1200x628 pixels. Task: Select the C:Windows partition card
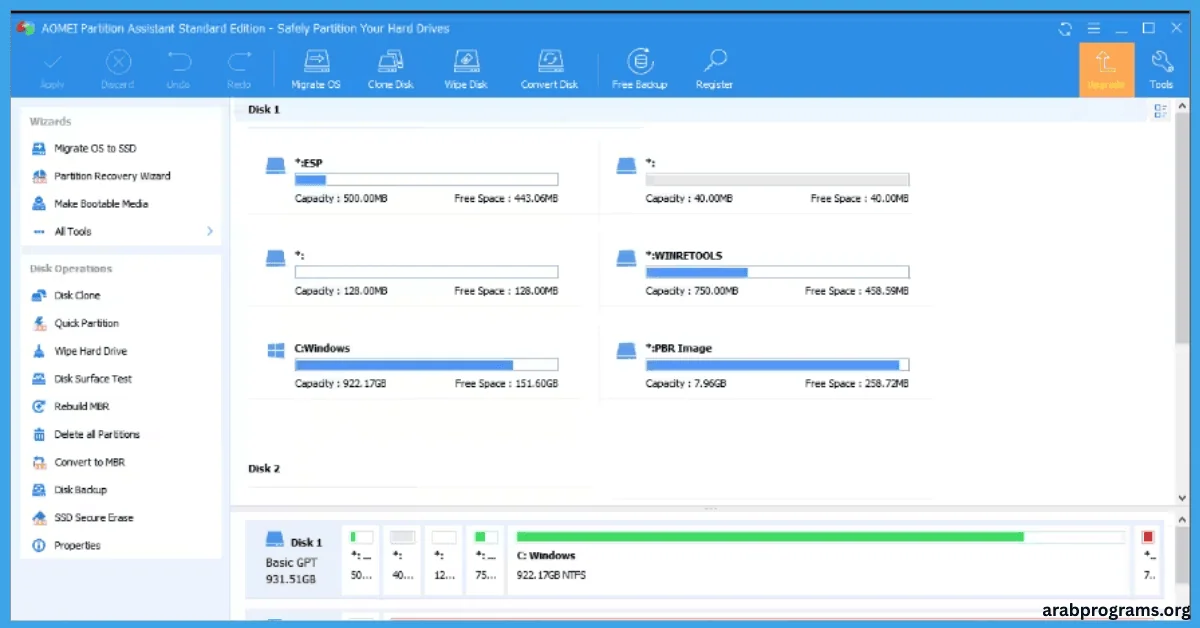(x=413, y=366)
